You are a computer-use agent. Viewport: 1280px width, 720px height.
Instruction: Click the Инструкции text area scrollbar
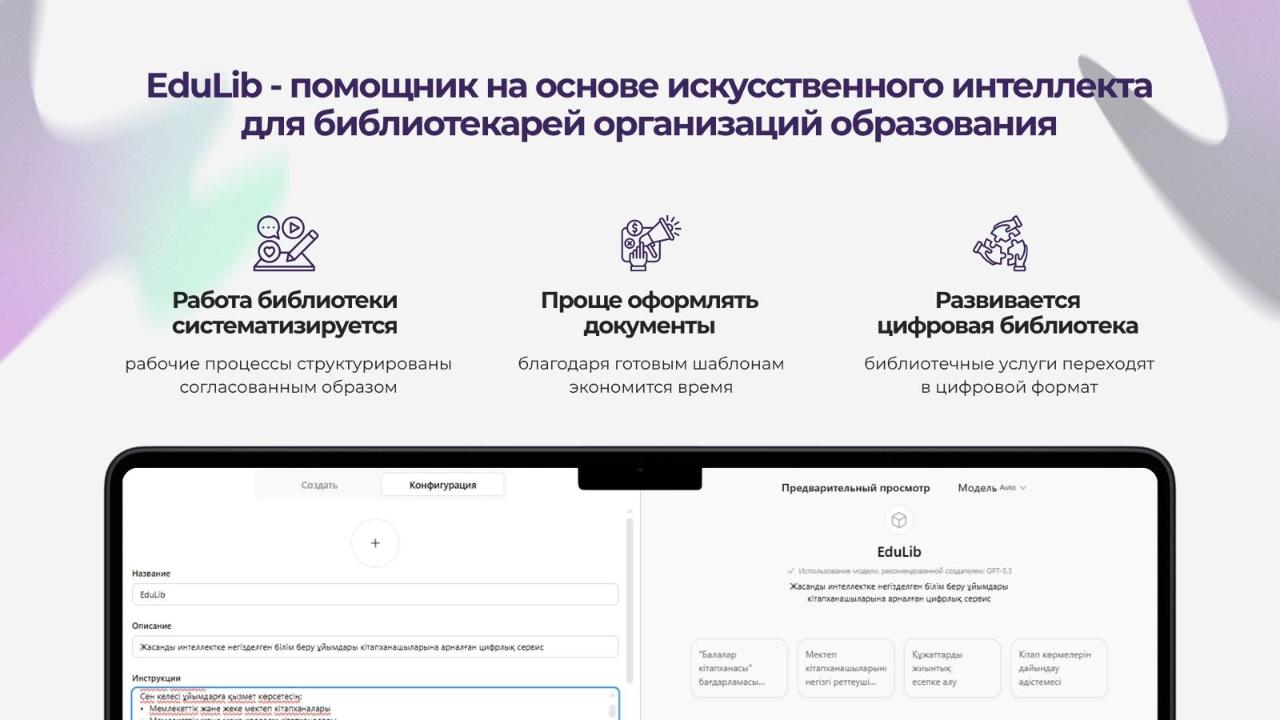click(x=612, y=708)
